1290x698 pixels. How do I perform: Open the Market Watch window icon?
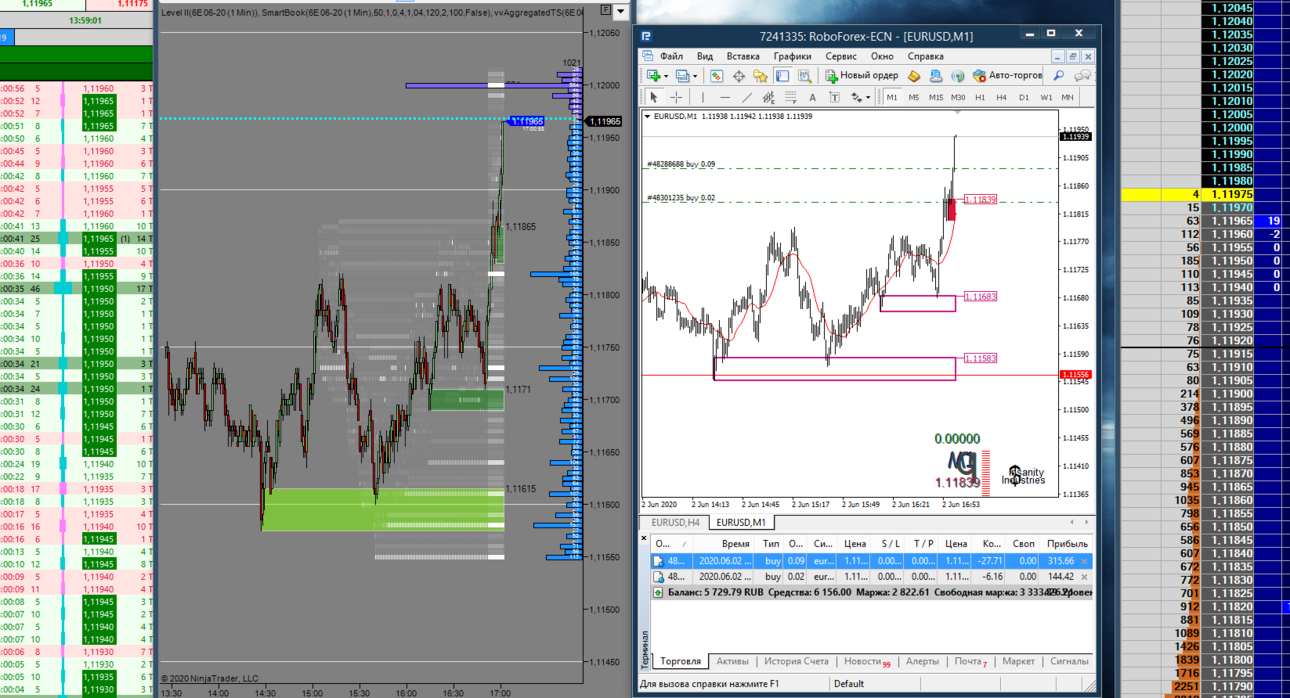(x=716, y=75)
